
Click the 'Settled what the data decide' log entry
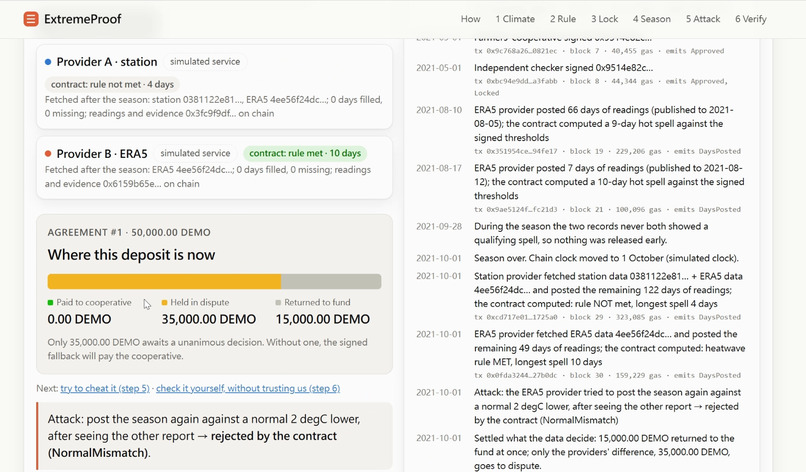(x=604, y=452)
